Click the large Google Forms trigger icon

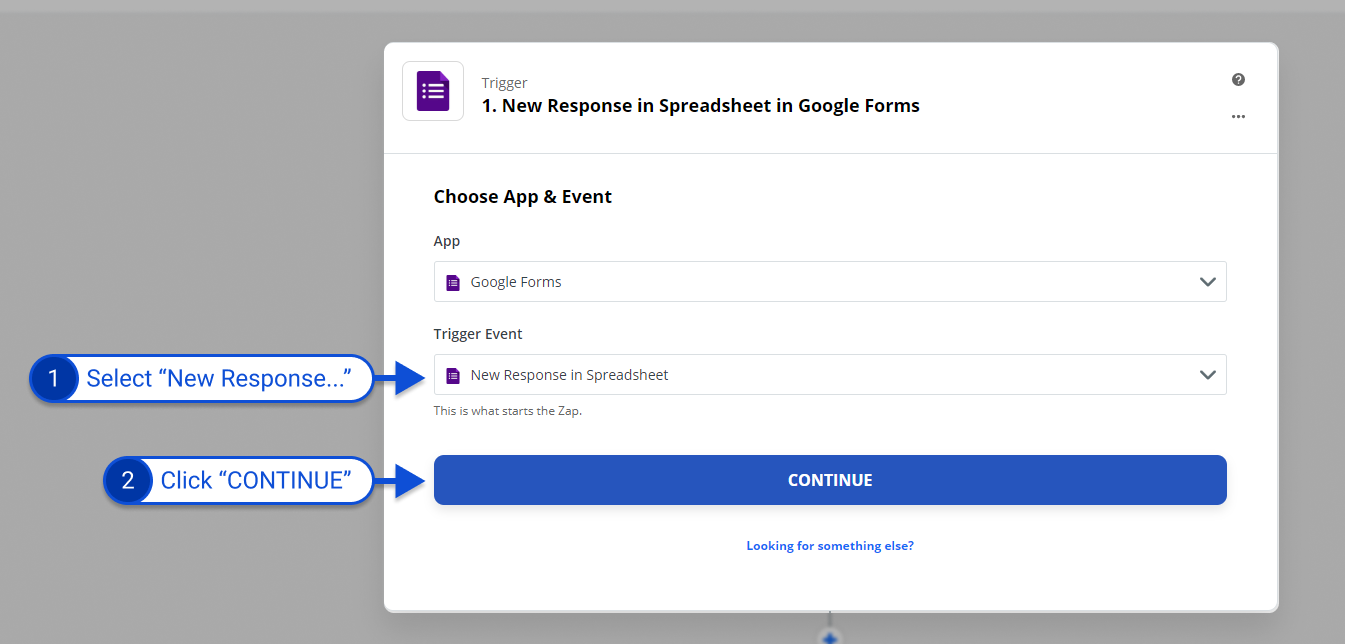coord(433,91)
